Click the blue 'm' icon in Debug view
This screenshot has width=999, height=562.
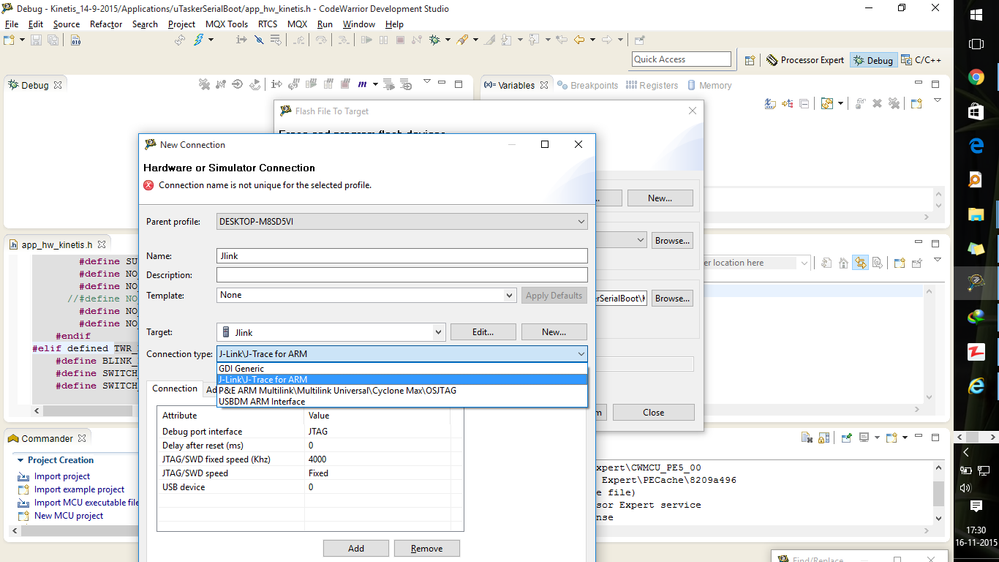(362, 84)
